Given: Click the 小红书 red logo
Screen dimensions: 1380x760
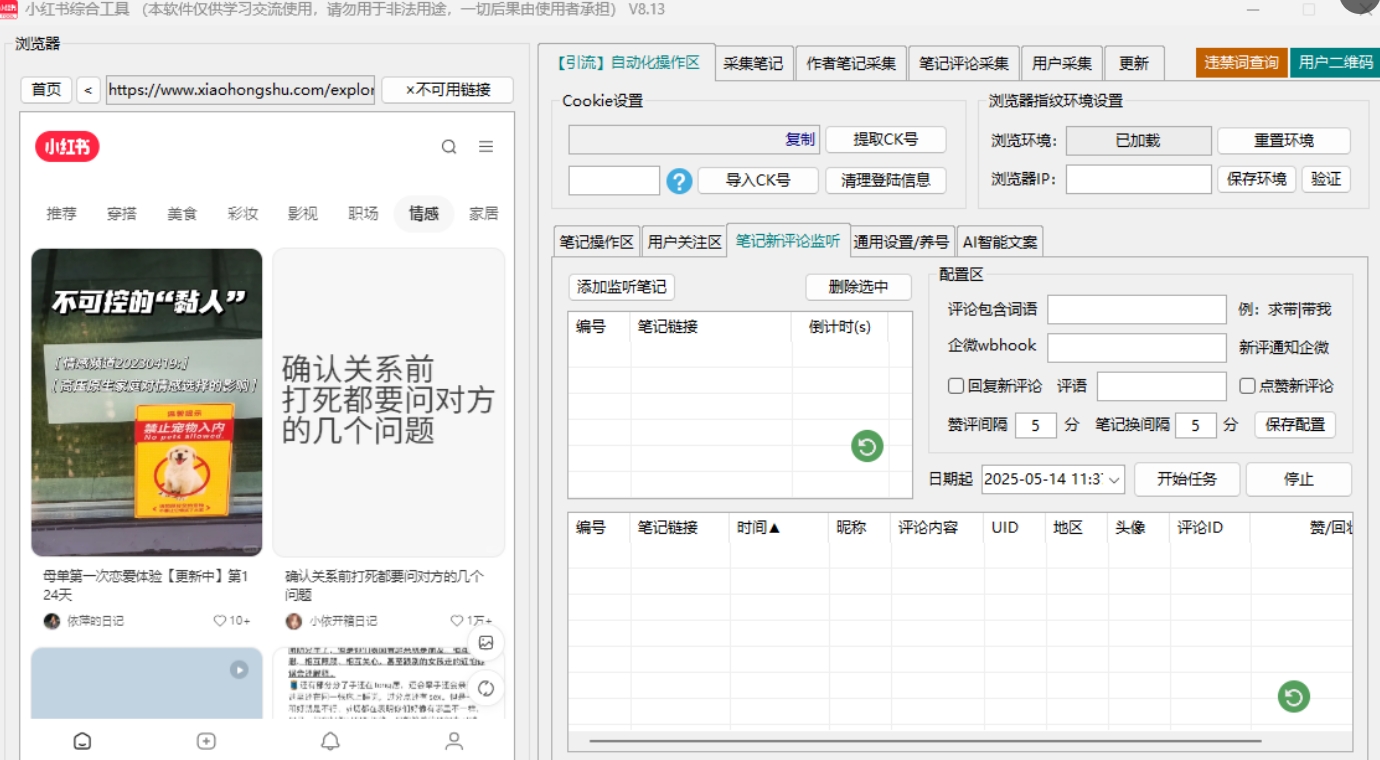Looking at the screenshot, I should tap(68, 148).
